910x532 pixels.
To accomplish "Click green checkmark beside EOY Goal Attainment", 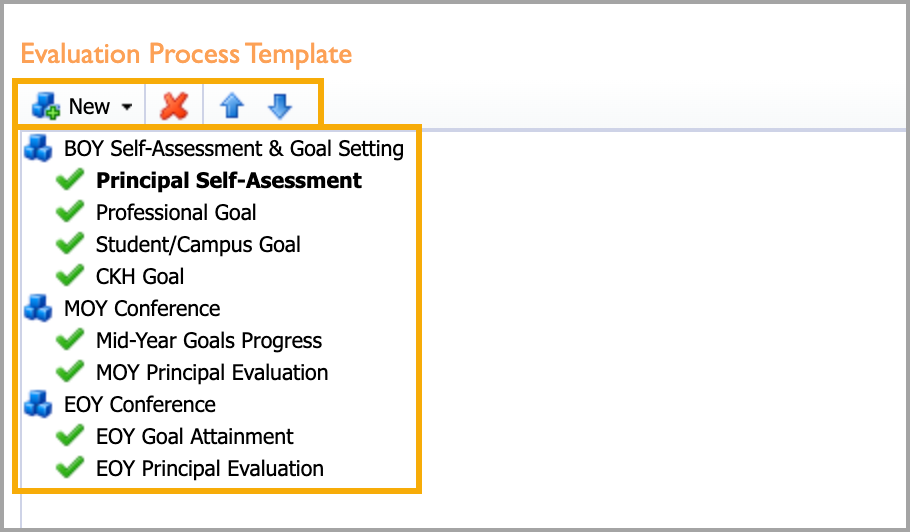I will click(70, 436).
